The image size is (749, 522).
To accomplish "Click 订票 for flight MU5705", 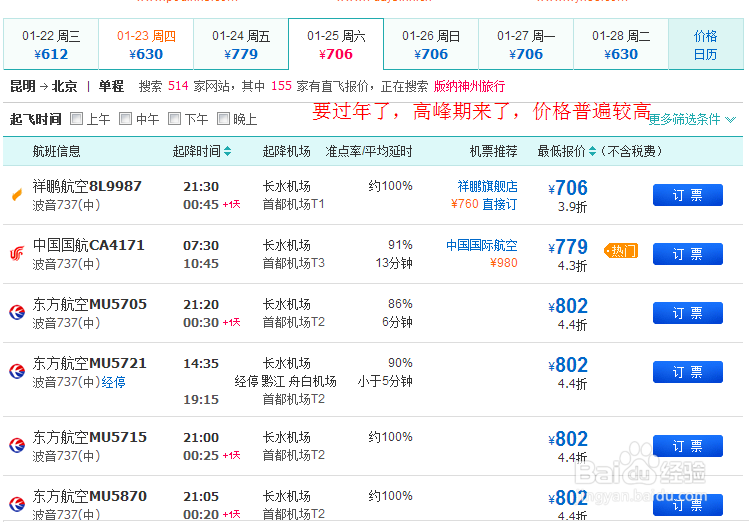I will [687, 313].
